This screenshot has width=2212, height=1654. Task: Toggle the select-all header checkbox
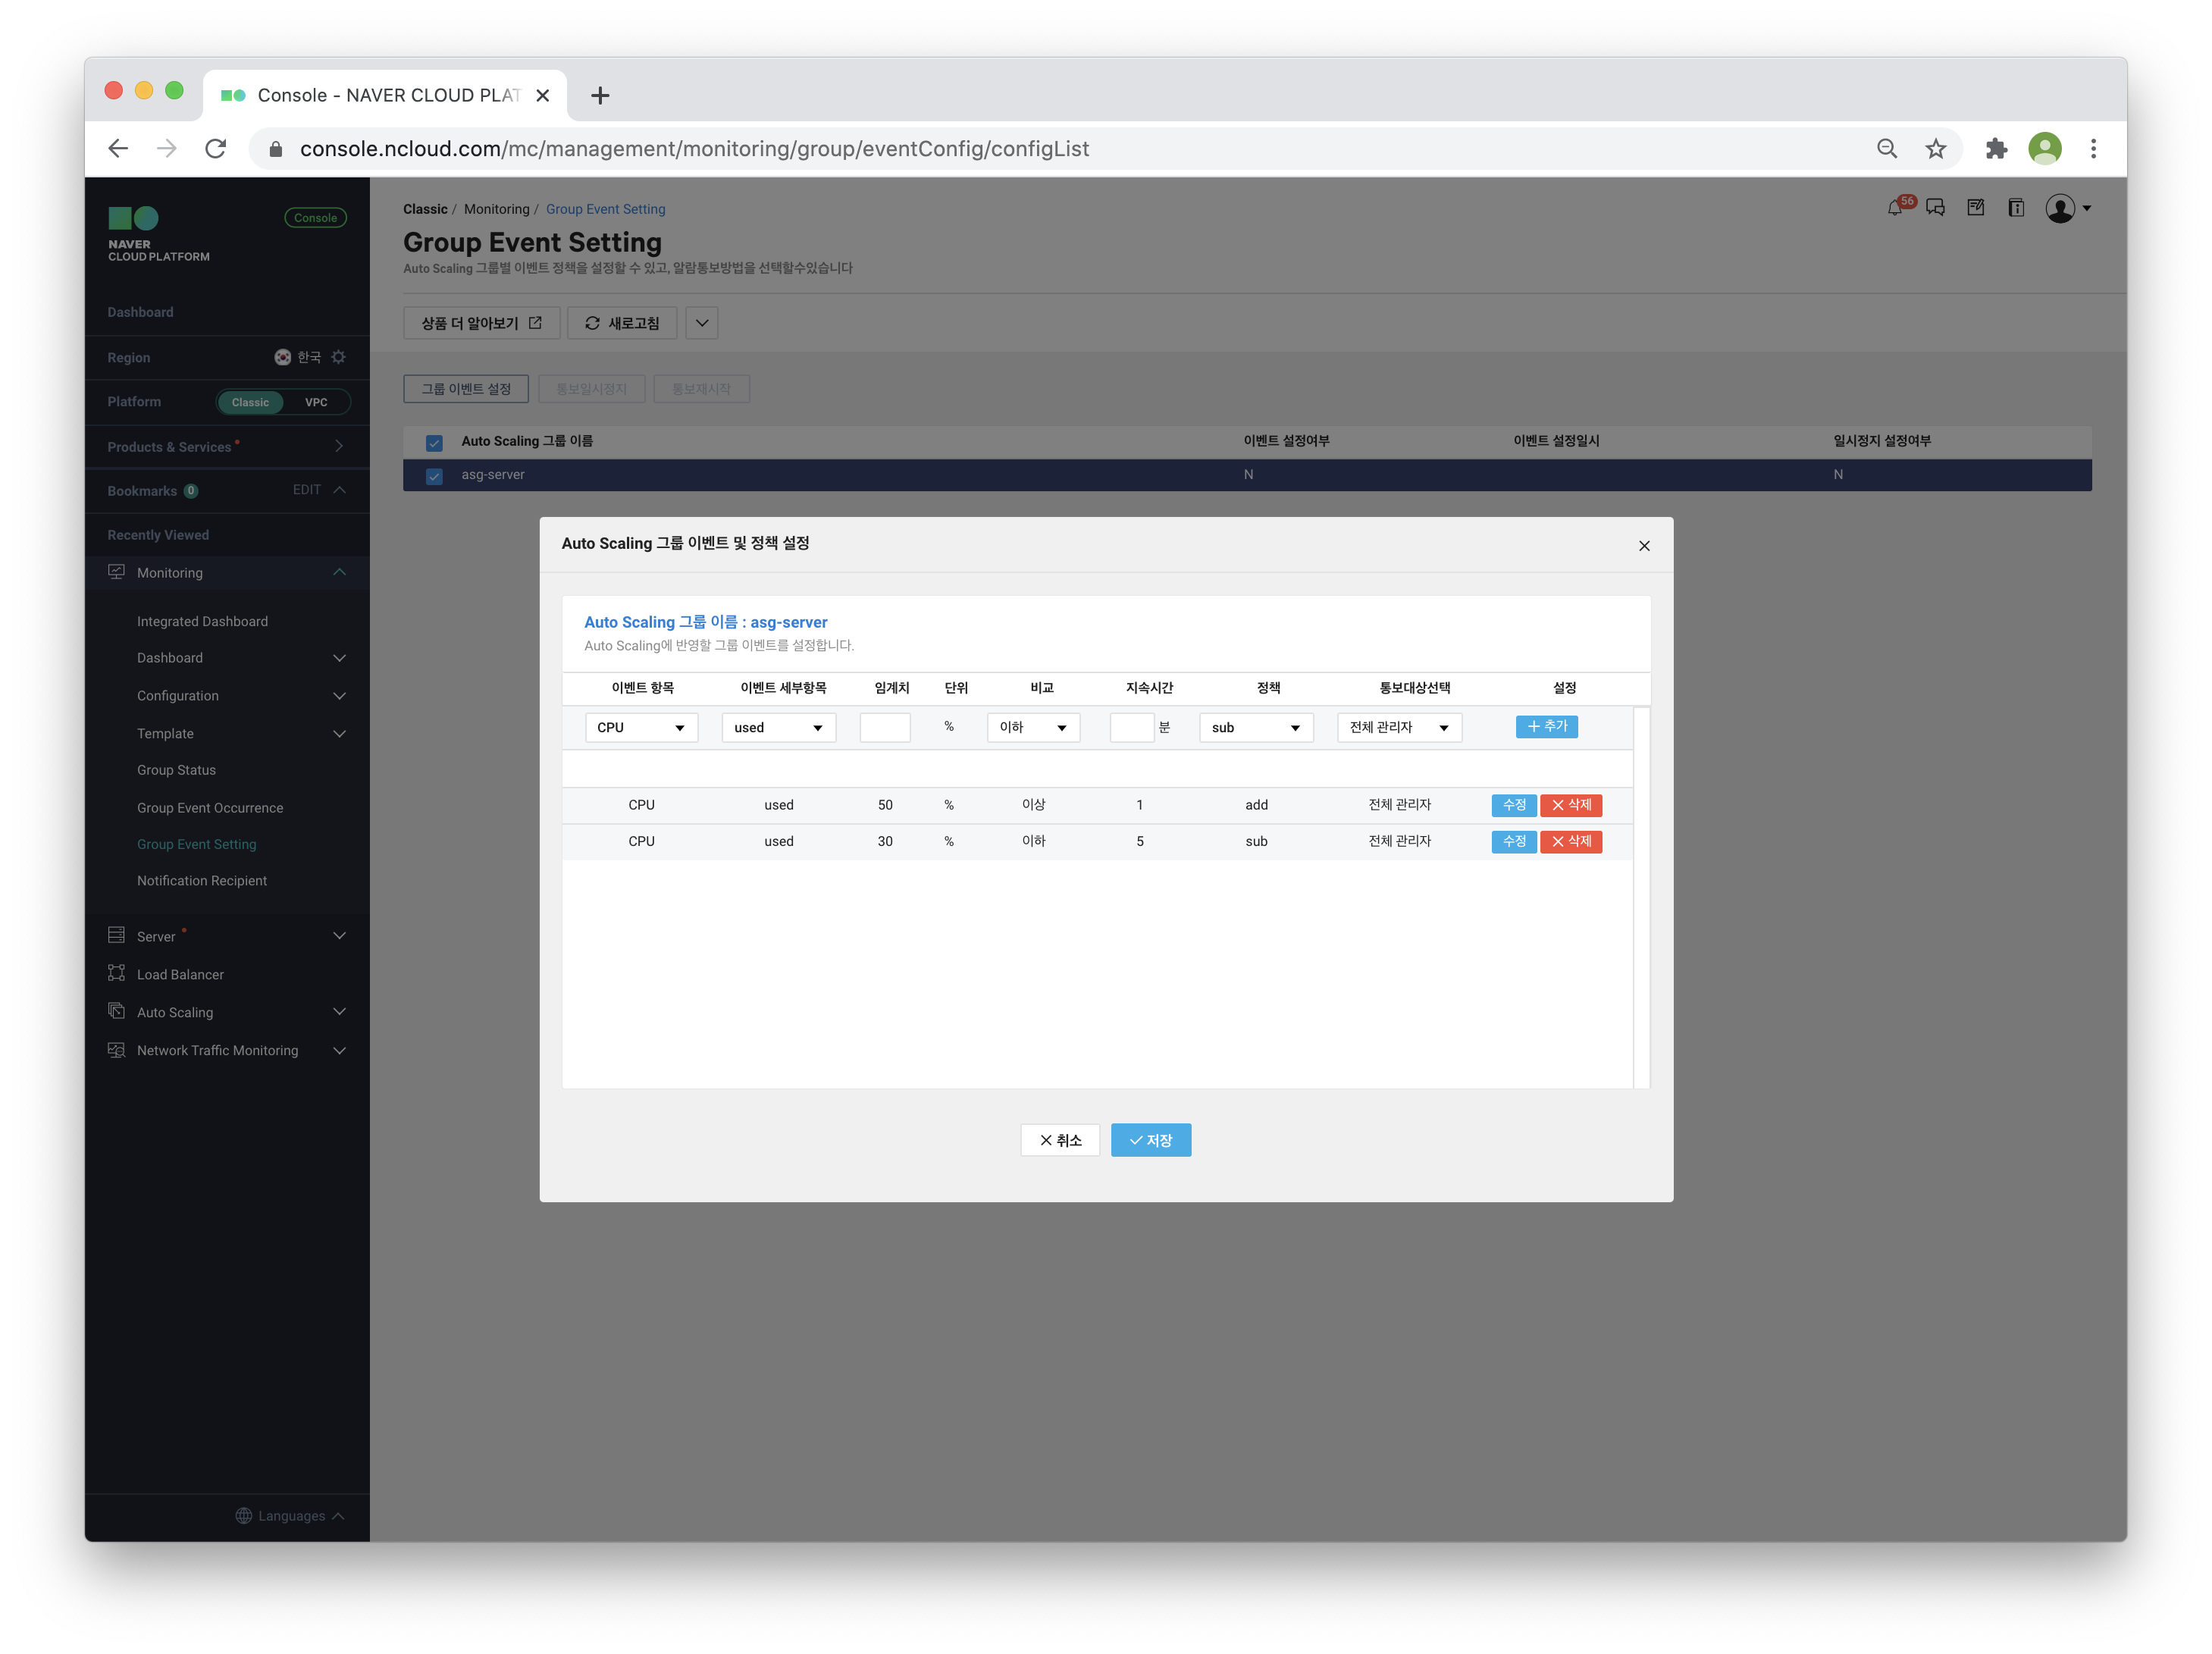point(434,442)
